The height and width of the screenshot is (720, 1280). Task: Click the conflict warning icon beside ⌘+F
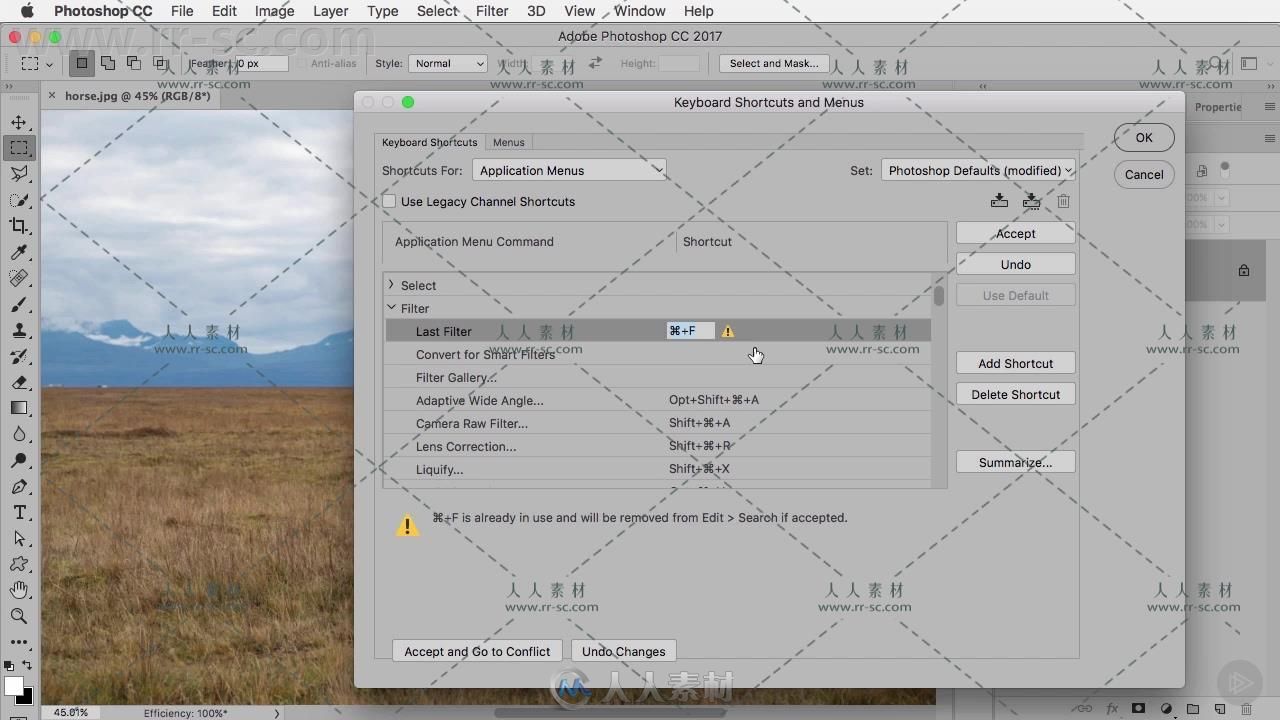point(728,331)
